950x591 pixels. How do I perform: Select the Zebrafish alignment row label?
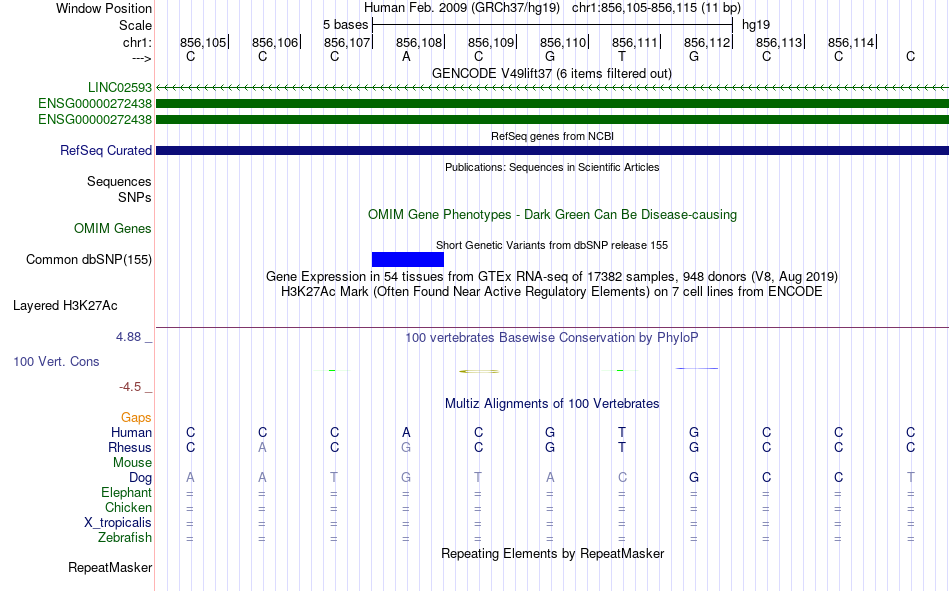[125, 538]
